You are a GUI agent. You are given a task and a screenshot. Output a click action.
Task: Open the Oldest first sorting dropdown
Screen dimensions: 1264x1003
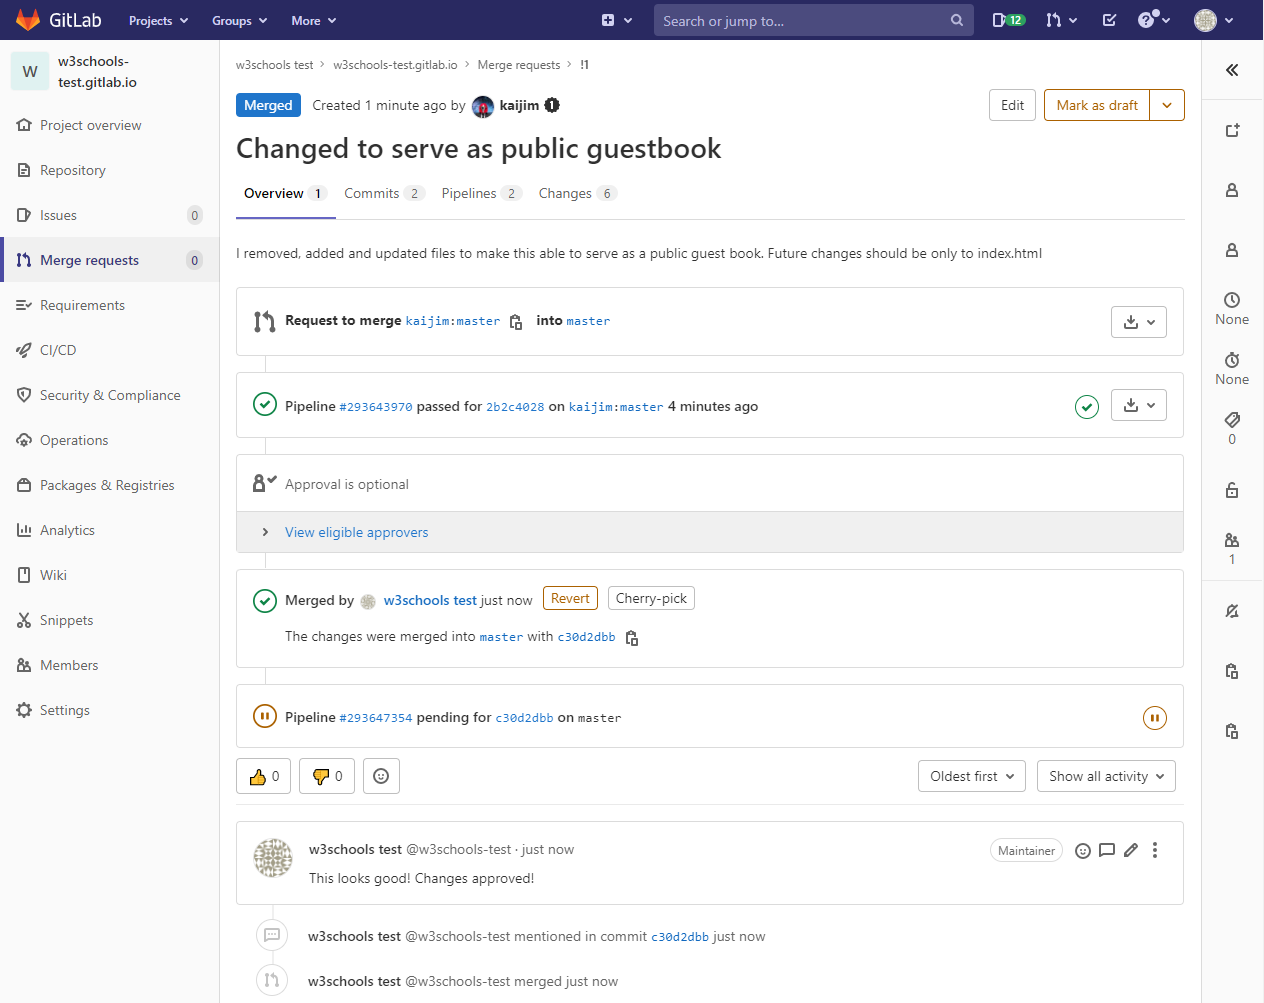(971, 775)
